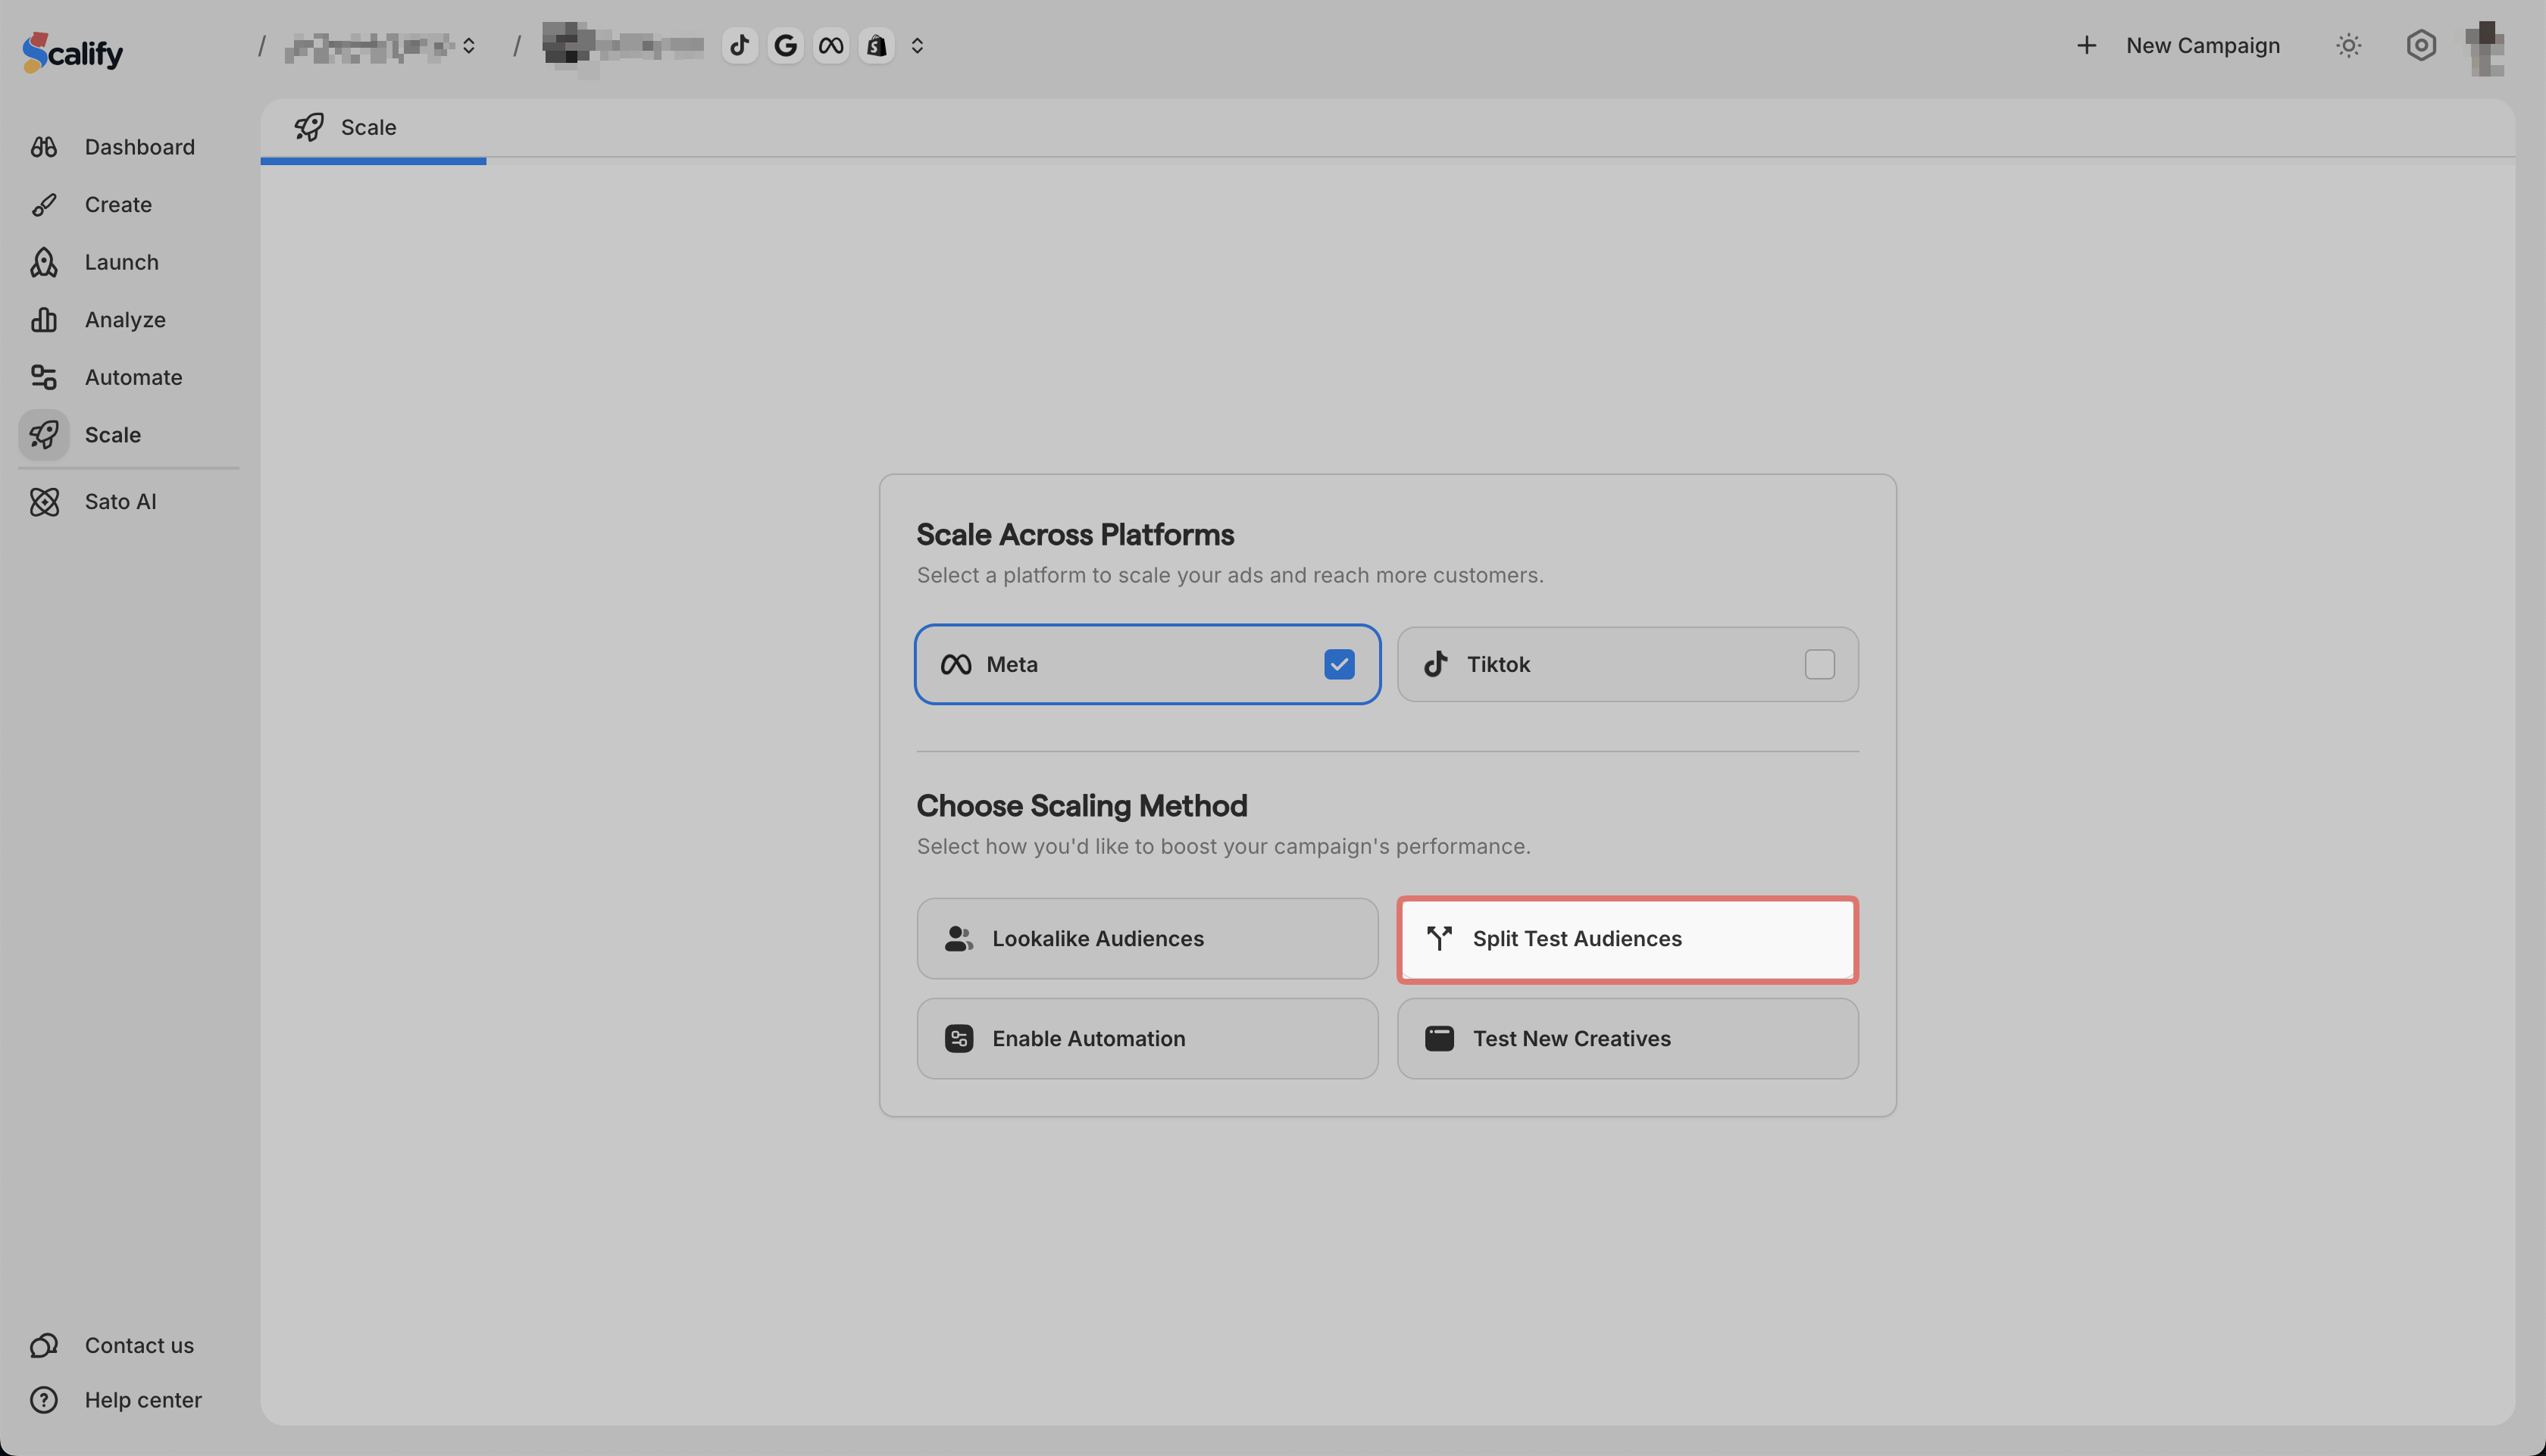Viewport: 2546px width, 1456px height.
Task: Toggle the light/dark theme sun icon
Action: pos(2348,46)
